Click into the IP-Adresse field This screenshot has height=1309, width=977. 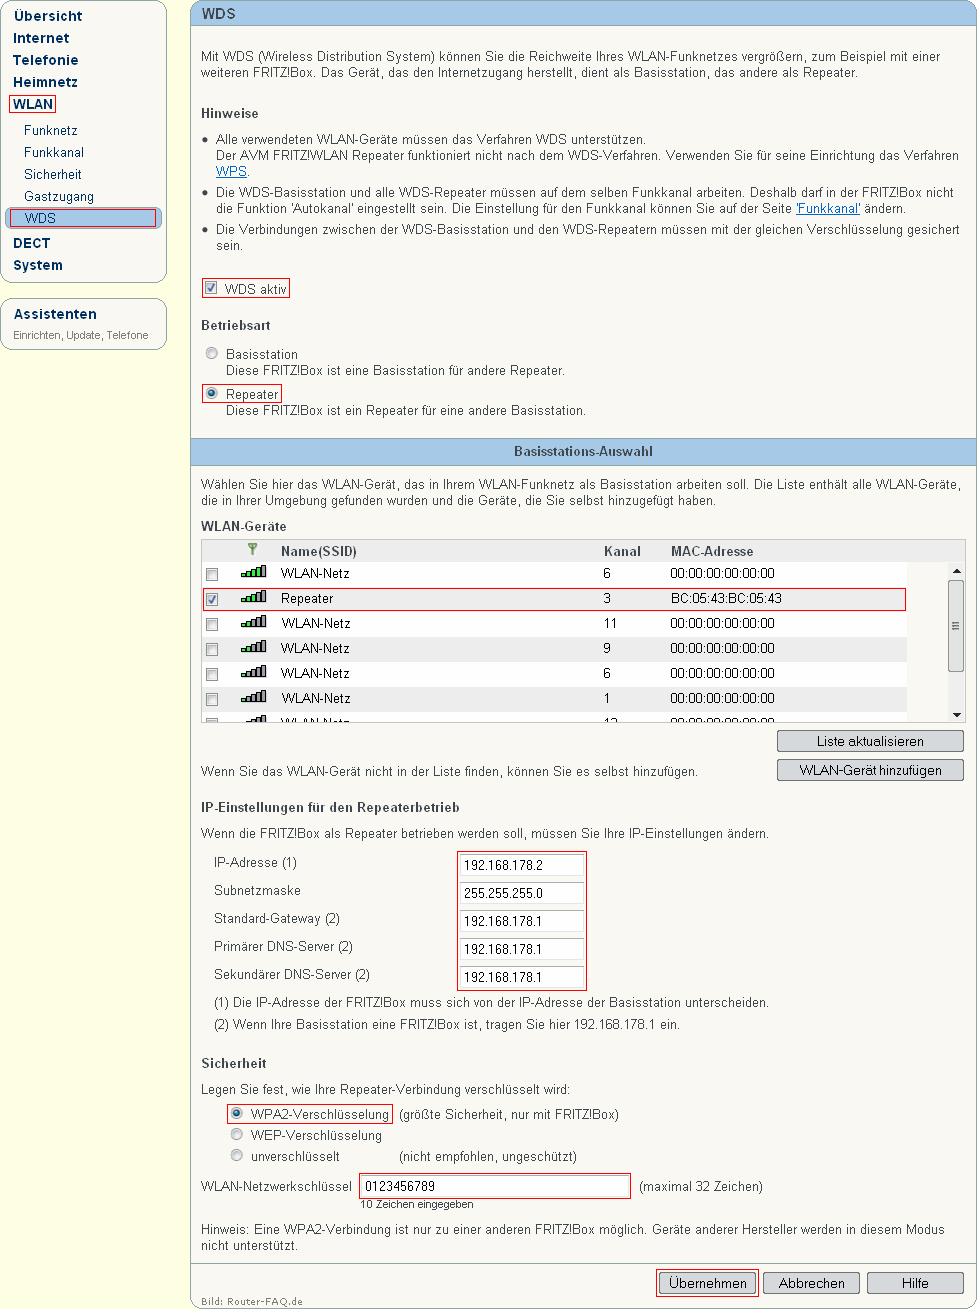coord(522,865)
